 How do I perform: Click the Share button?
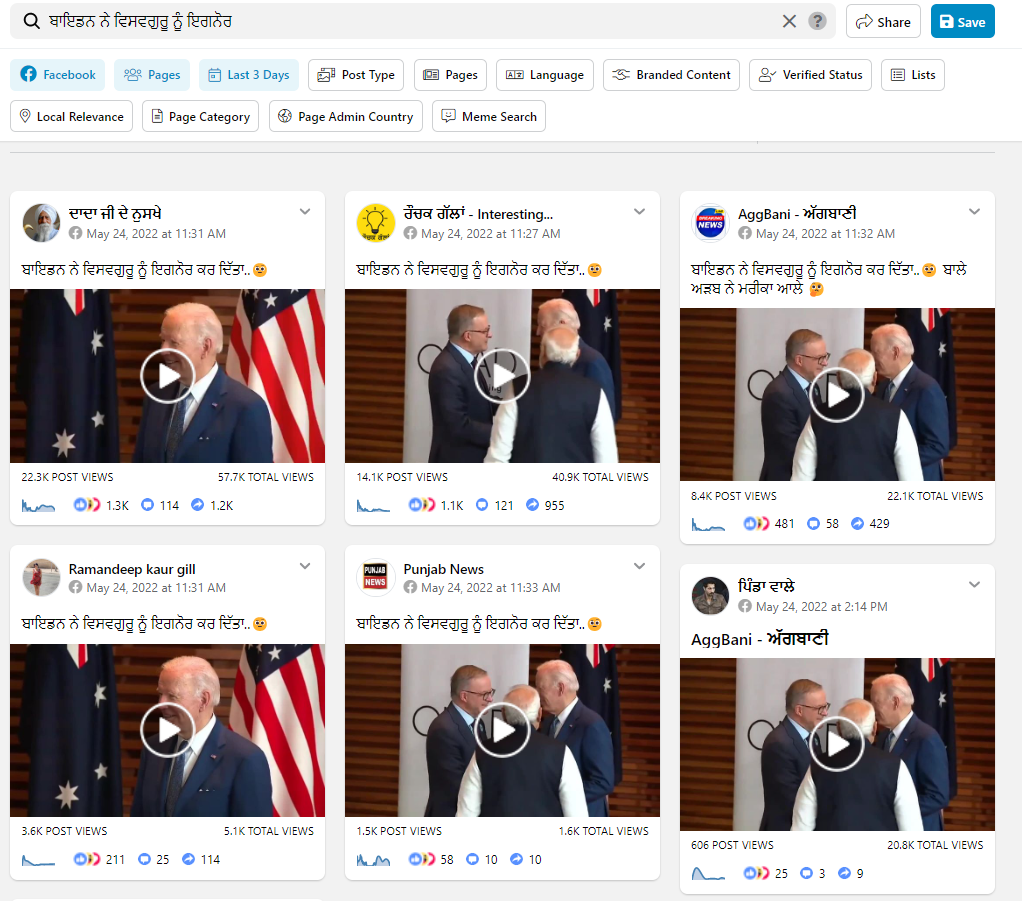pos(882,22)
